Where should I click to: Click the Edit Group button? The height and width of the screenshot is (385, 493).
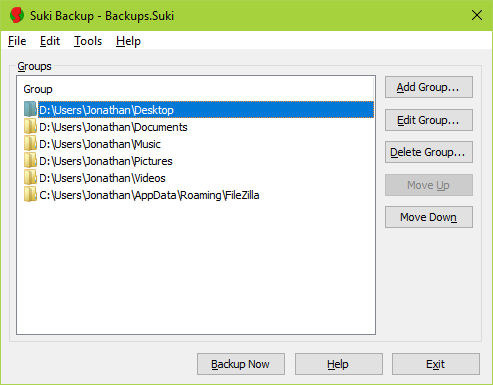tap(429, 120)
